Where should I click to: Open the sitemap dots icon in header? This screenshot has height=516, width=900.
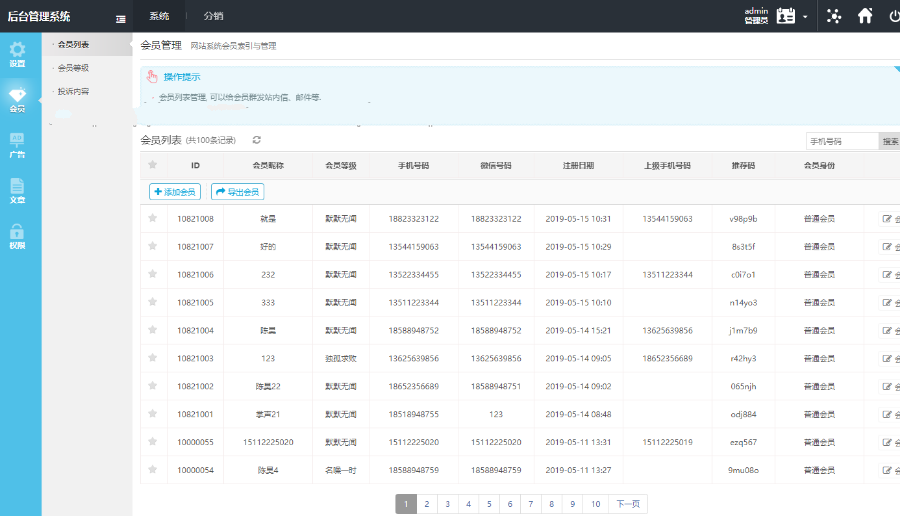click(834, 16)
